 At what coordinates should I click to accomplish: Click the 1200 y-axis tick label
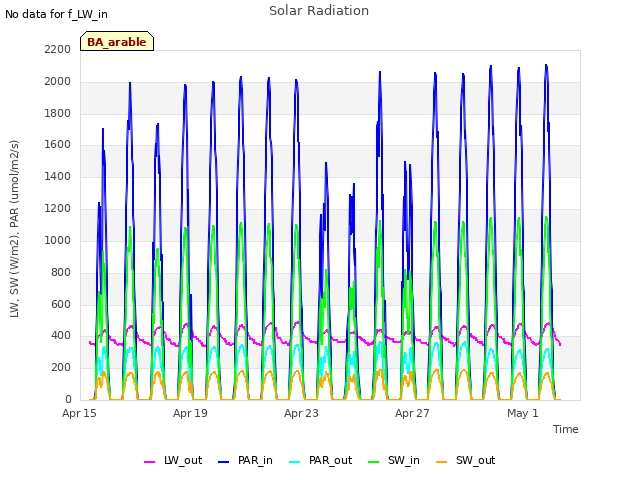[x=58, y=209]
